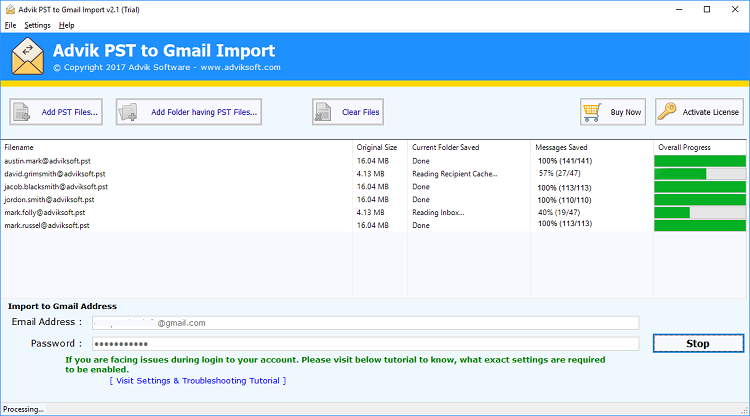Select david.grimsmith@adviksoft.pst file row
This screenshot has height=416, width=750.
[x=373, y=174]
